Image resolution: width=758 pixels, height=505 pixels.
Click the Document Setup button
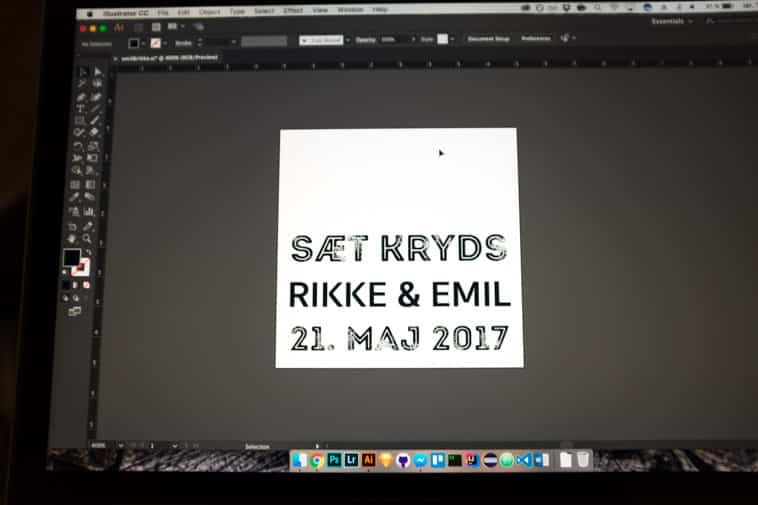(488, 39)
